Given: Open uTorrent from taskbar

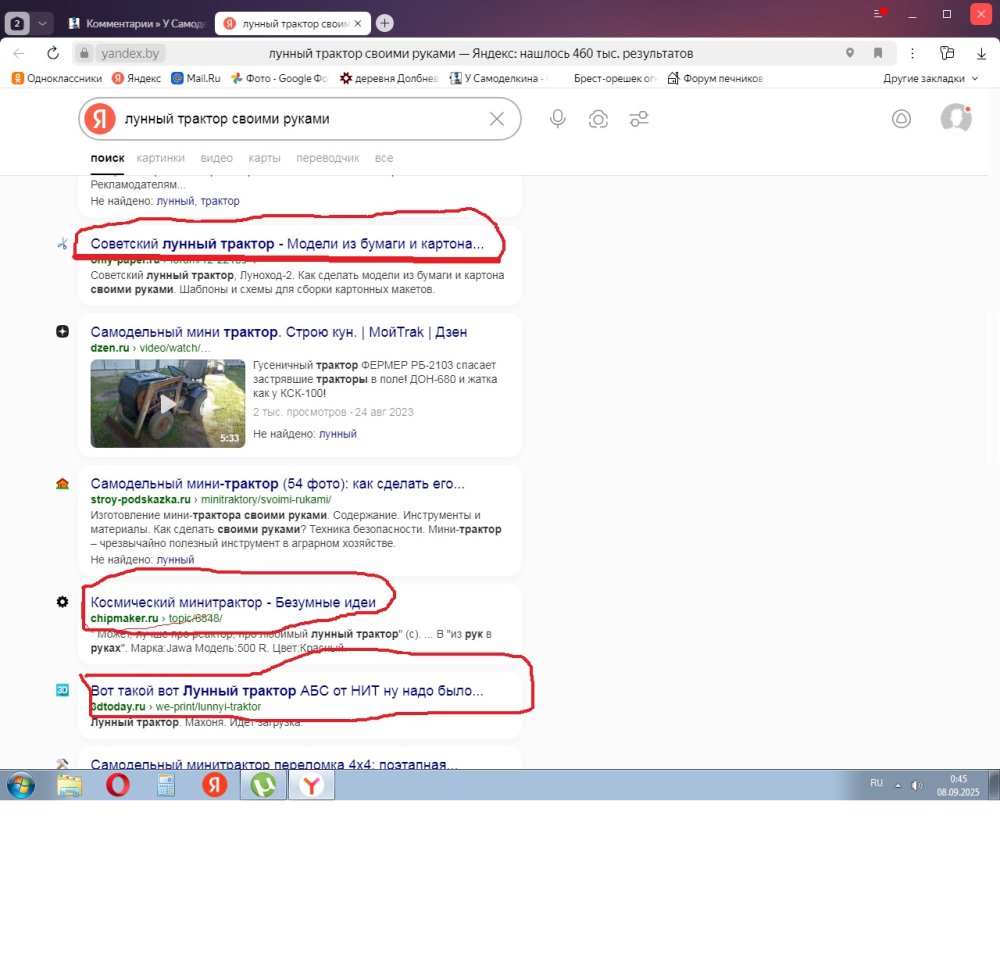Looking at the screenshot, I should (x=263, y=785).
